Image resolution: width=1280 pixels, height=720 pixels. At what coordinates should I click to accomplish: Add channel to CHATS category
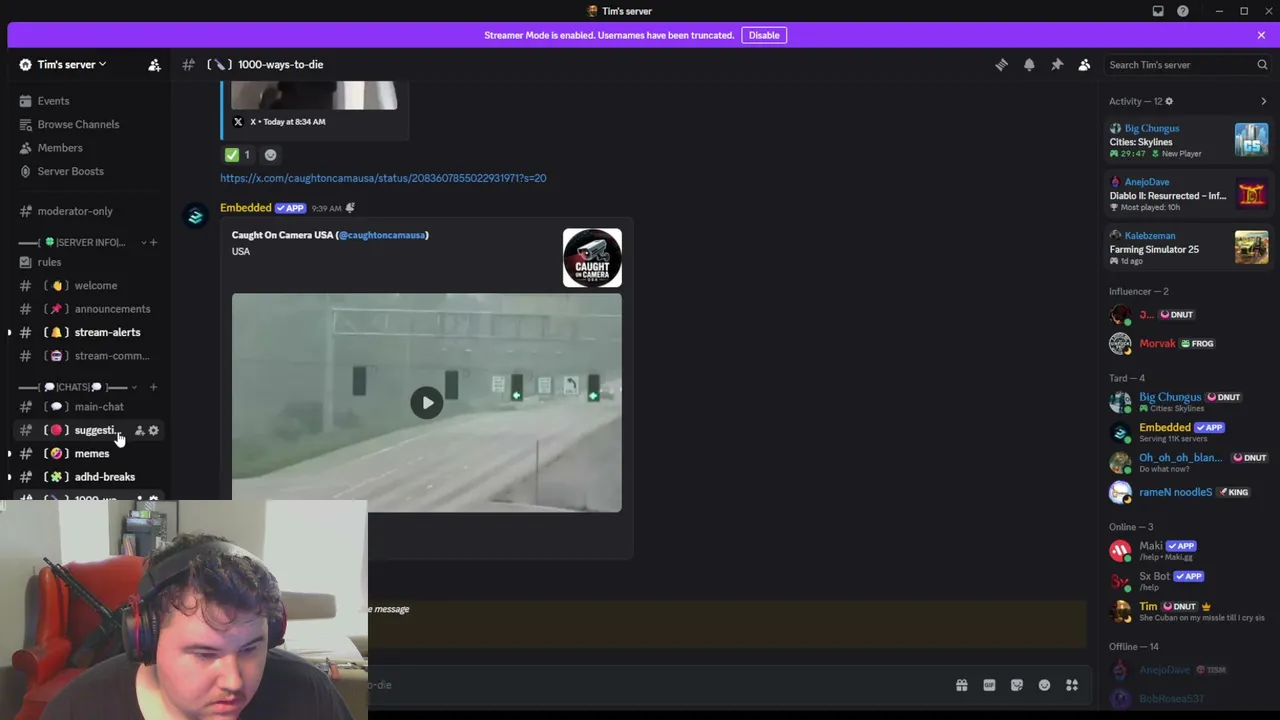[153, 387]
